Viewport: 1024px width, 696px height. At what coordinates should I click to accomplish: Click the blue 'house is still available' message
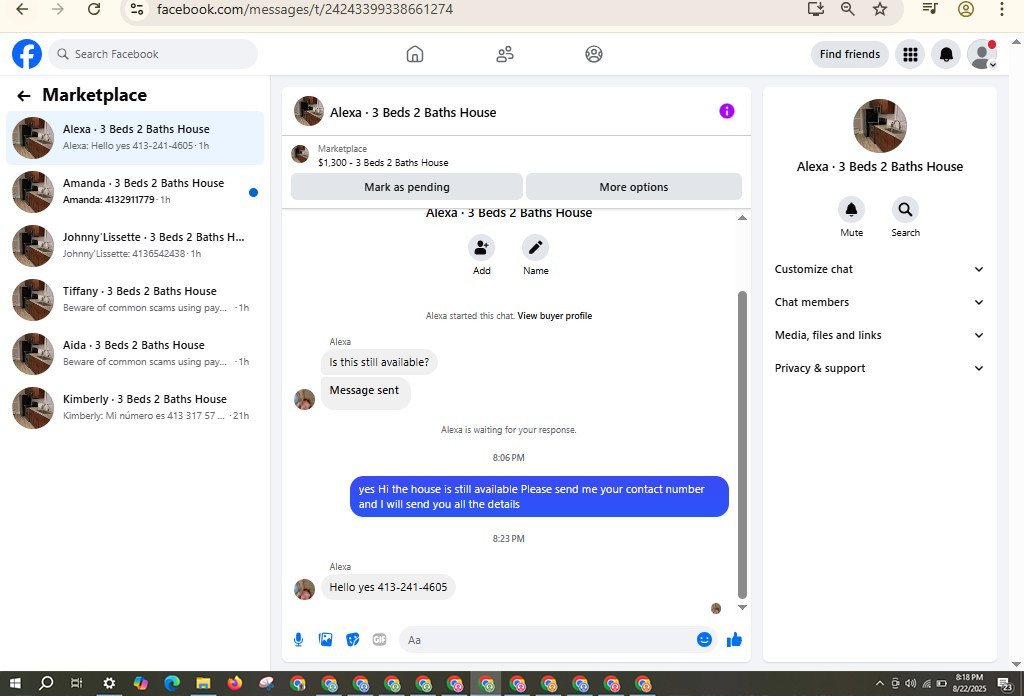[539, 496]
